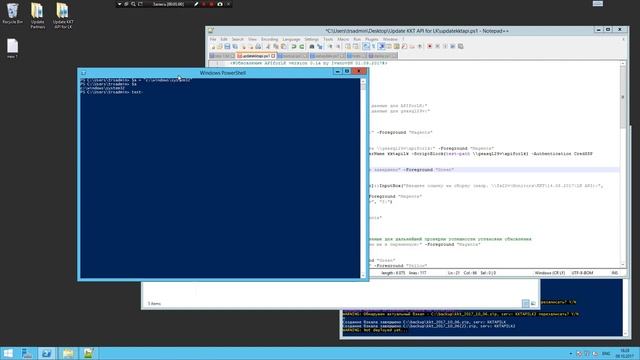Toggle Show all characters icon in Notepad++
Screen dimensions: 640x360
373,47
